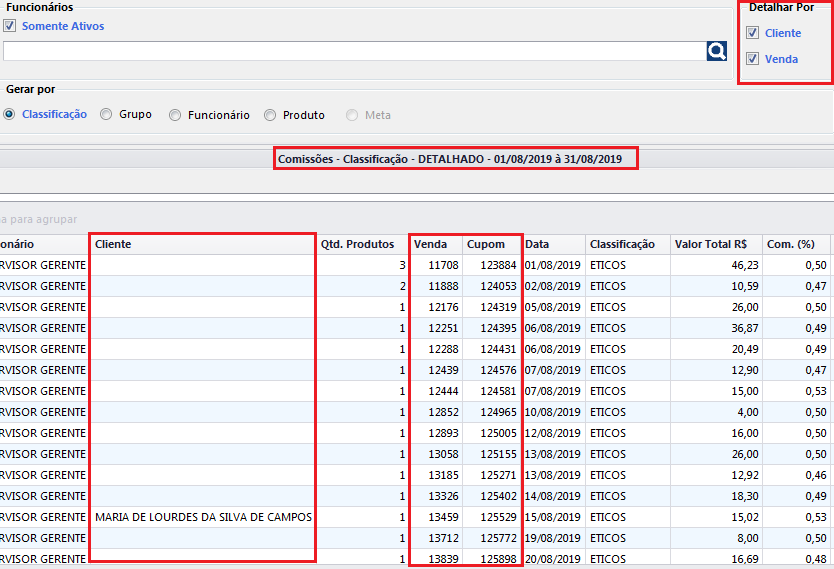
Task: Click the Com. (%) column header
Action: [x=791, y=244]
